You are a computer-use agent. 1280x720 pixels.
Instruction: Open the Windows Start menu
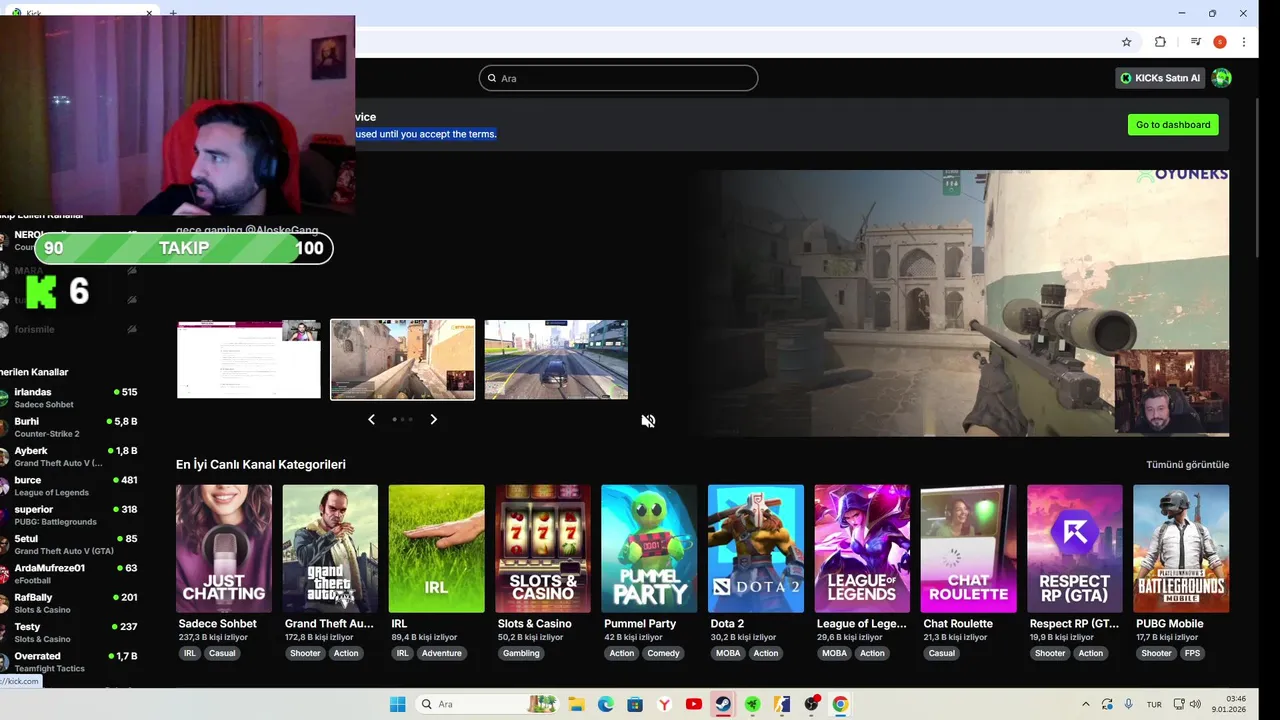(397, 704)
